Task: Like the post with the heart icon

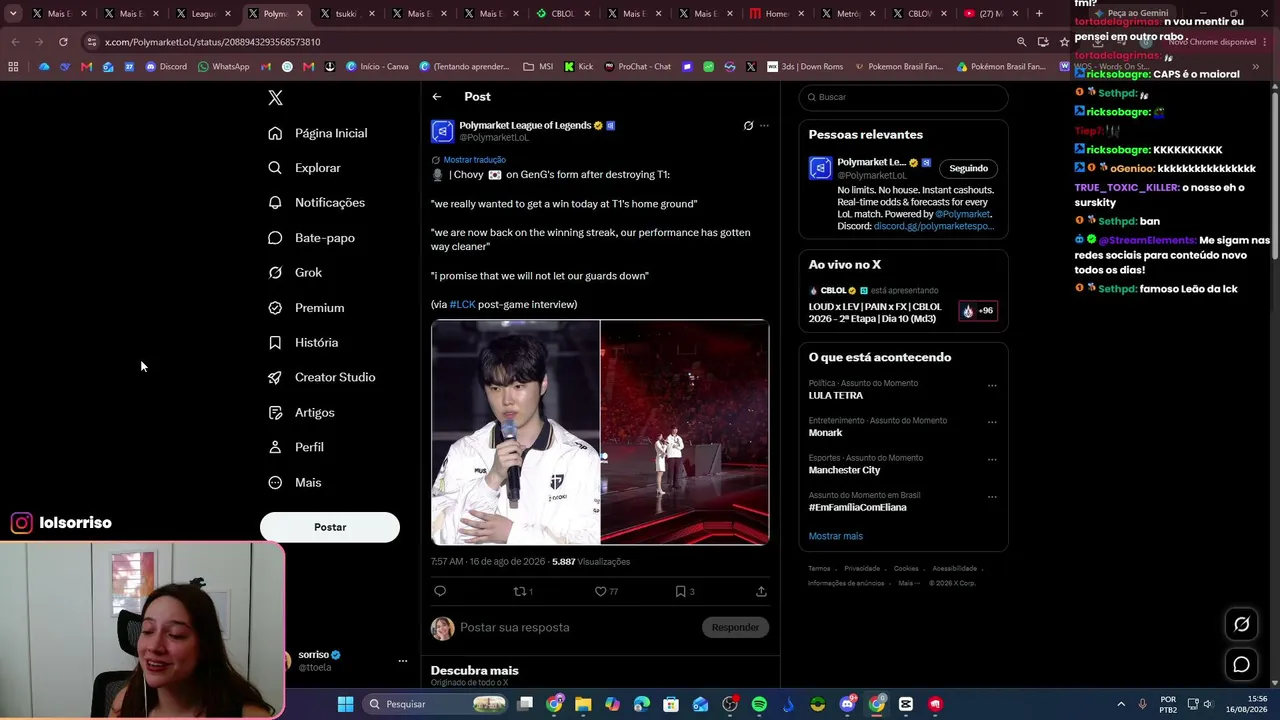Action: 600,591
